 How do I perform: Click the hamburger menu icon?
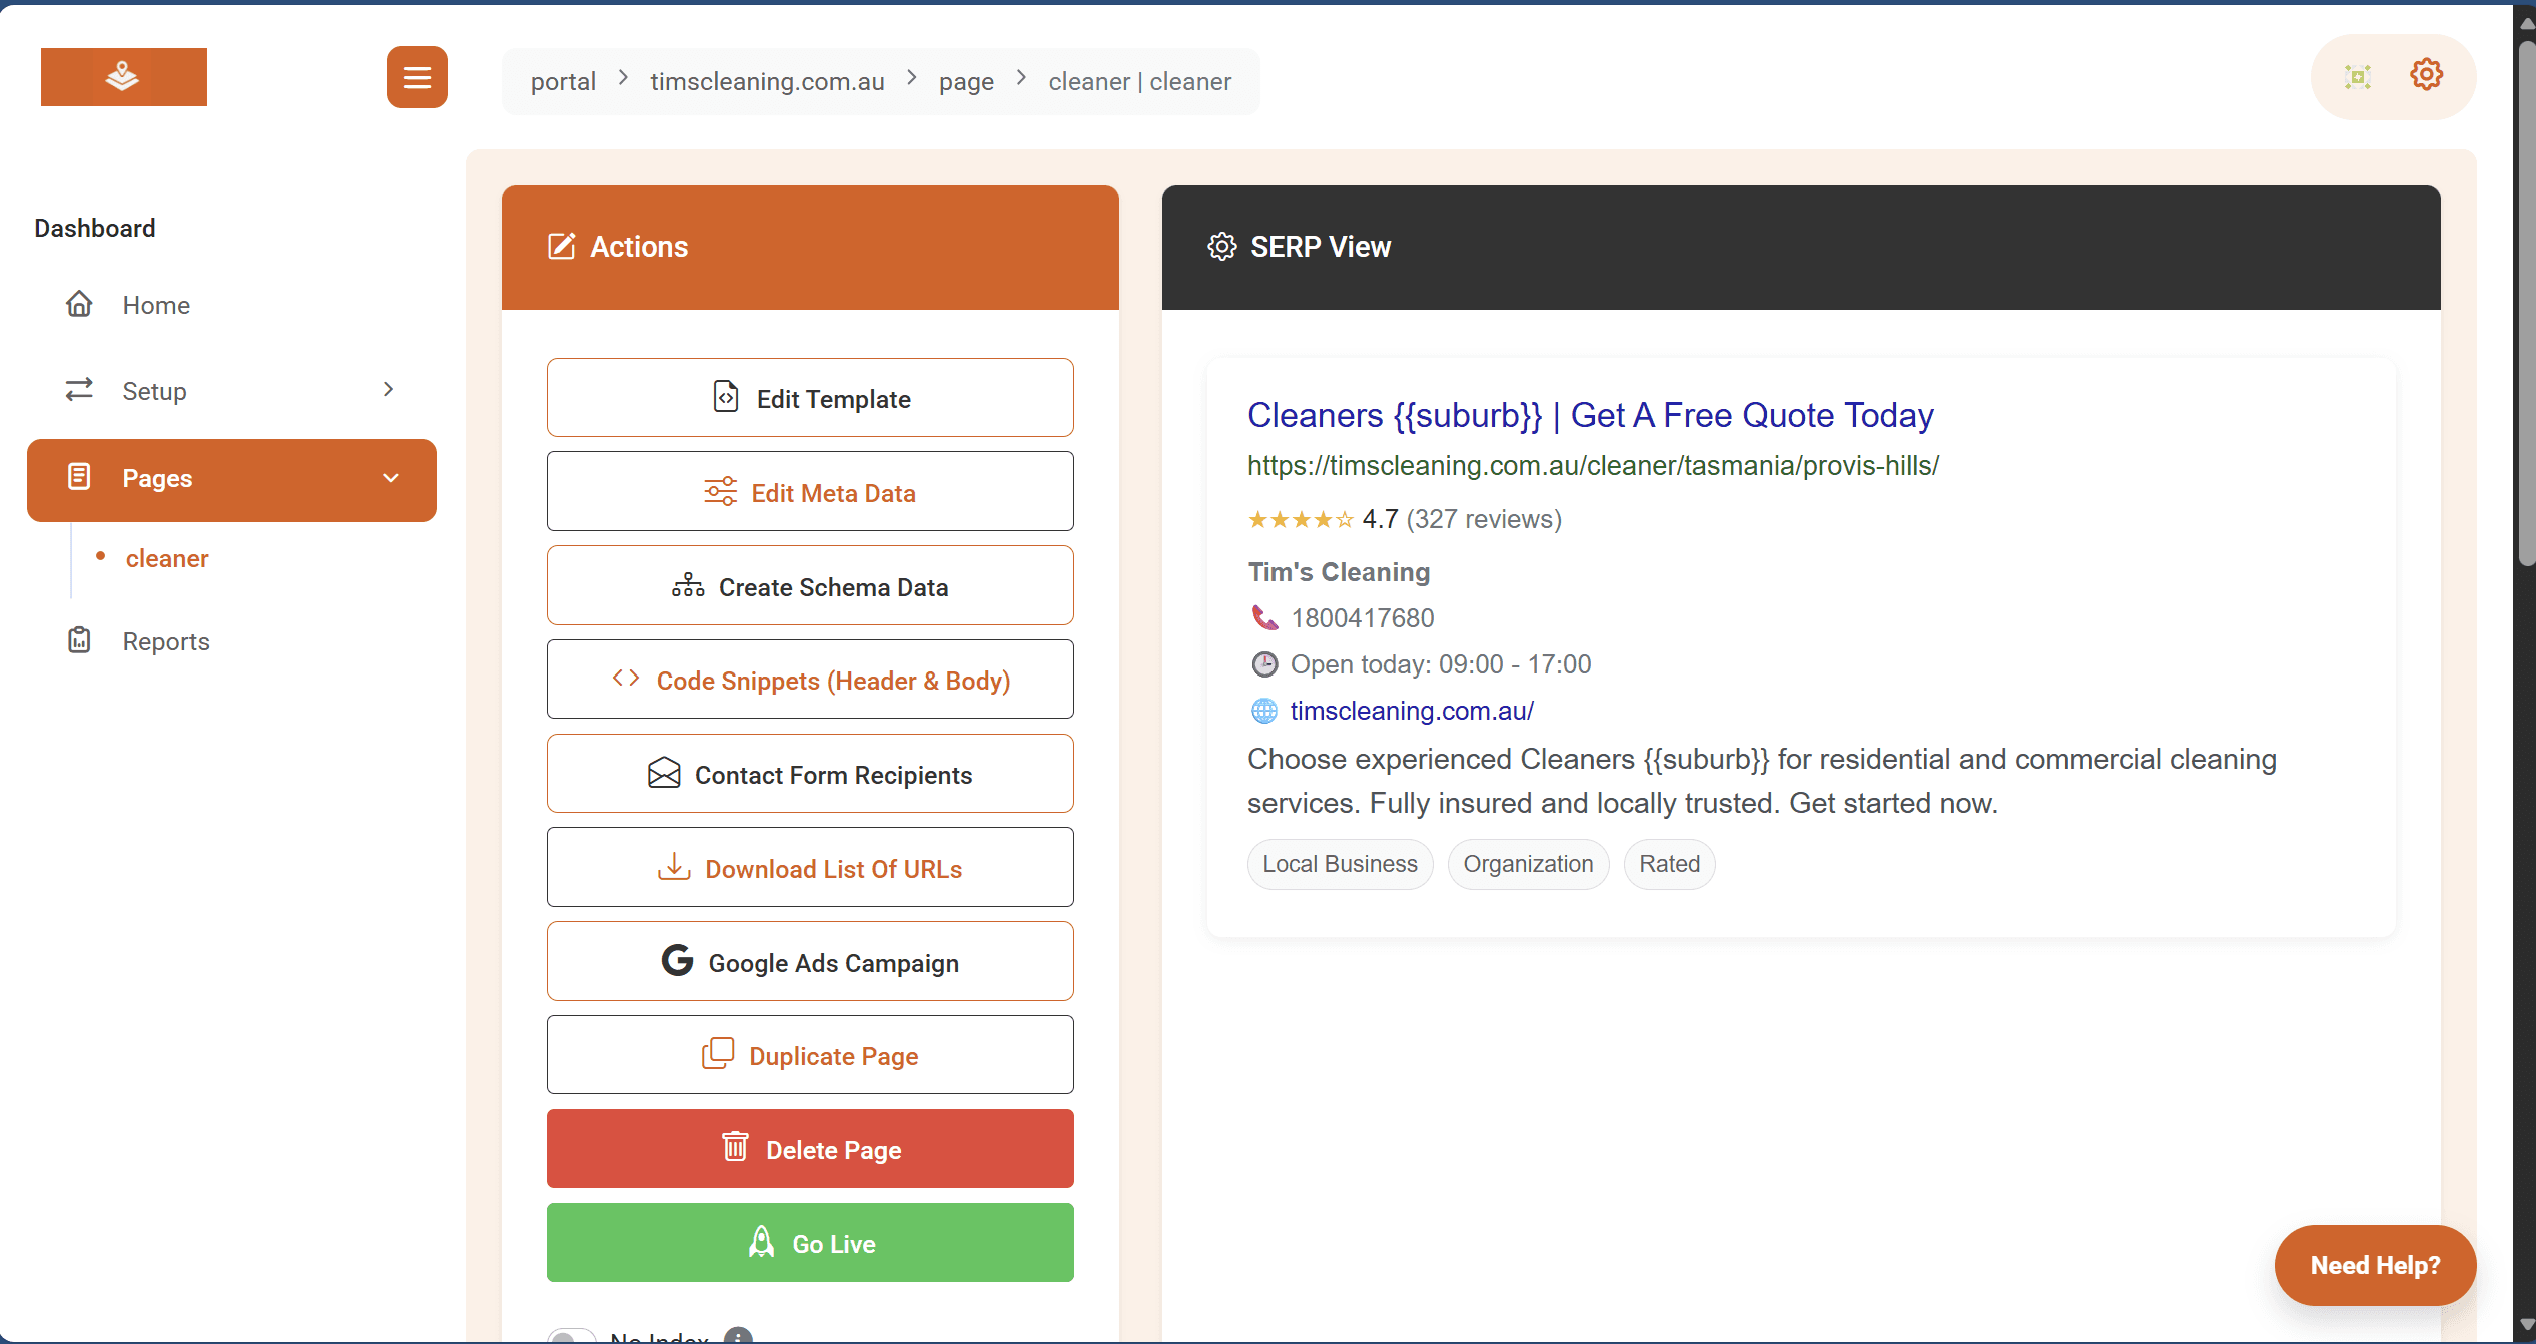(x=417, y=77)
